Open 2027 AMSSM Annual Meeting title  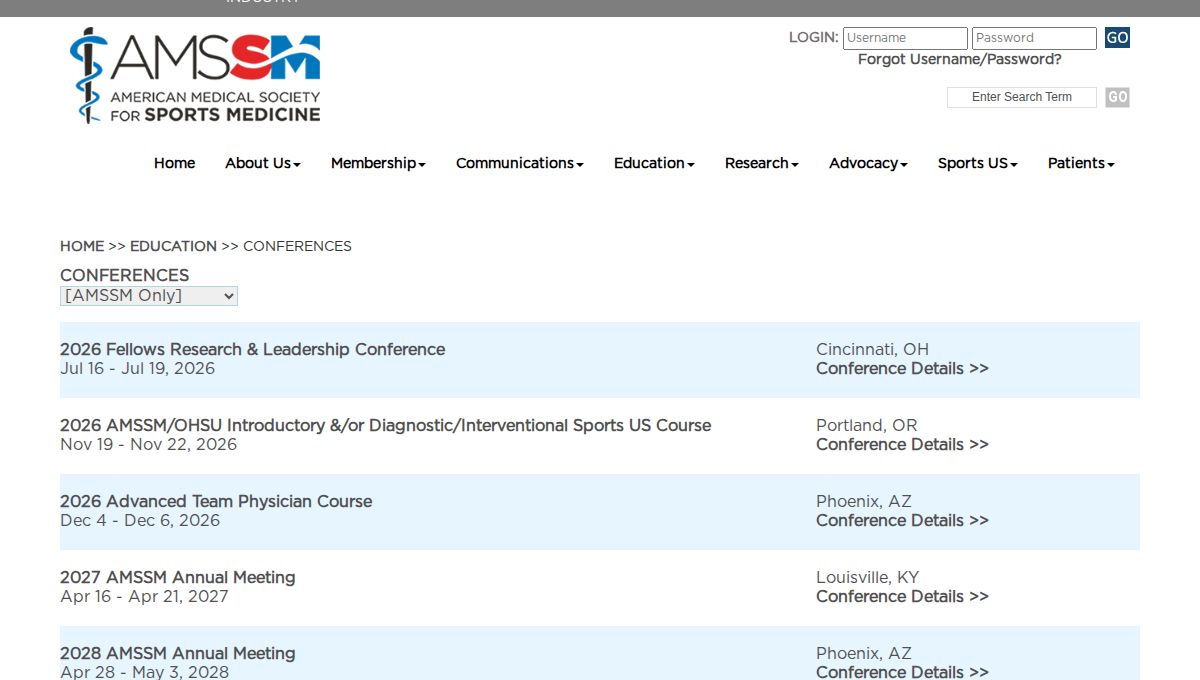pyautogui.click(x=178, y=577)
